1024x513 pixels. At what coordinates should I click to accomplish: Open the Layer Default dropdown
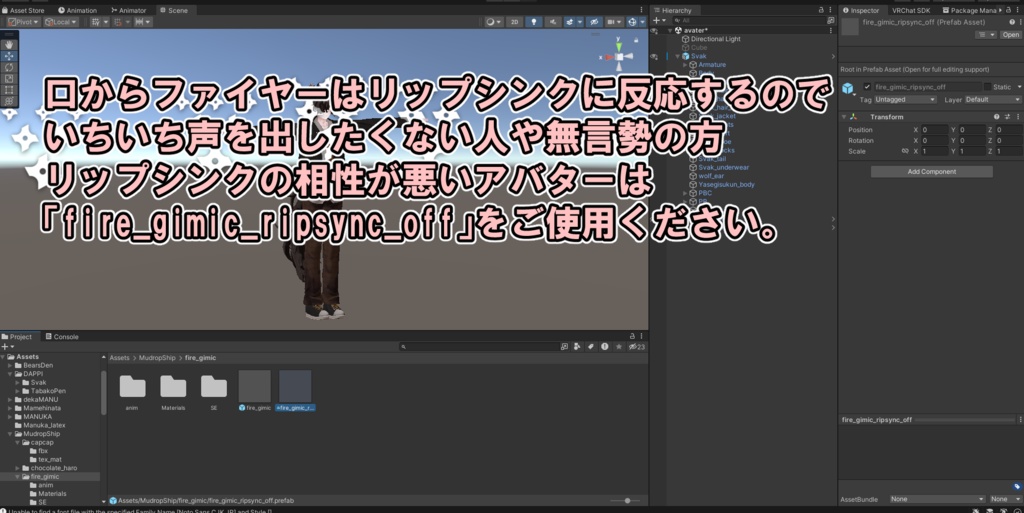(x=993, y=100)
